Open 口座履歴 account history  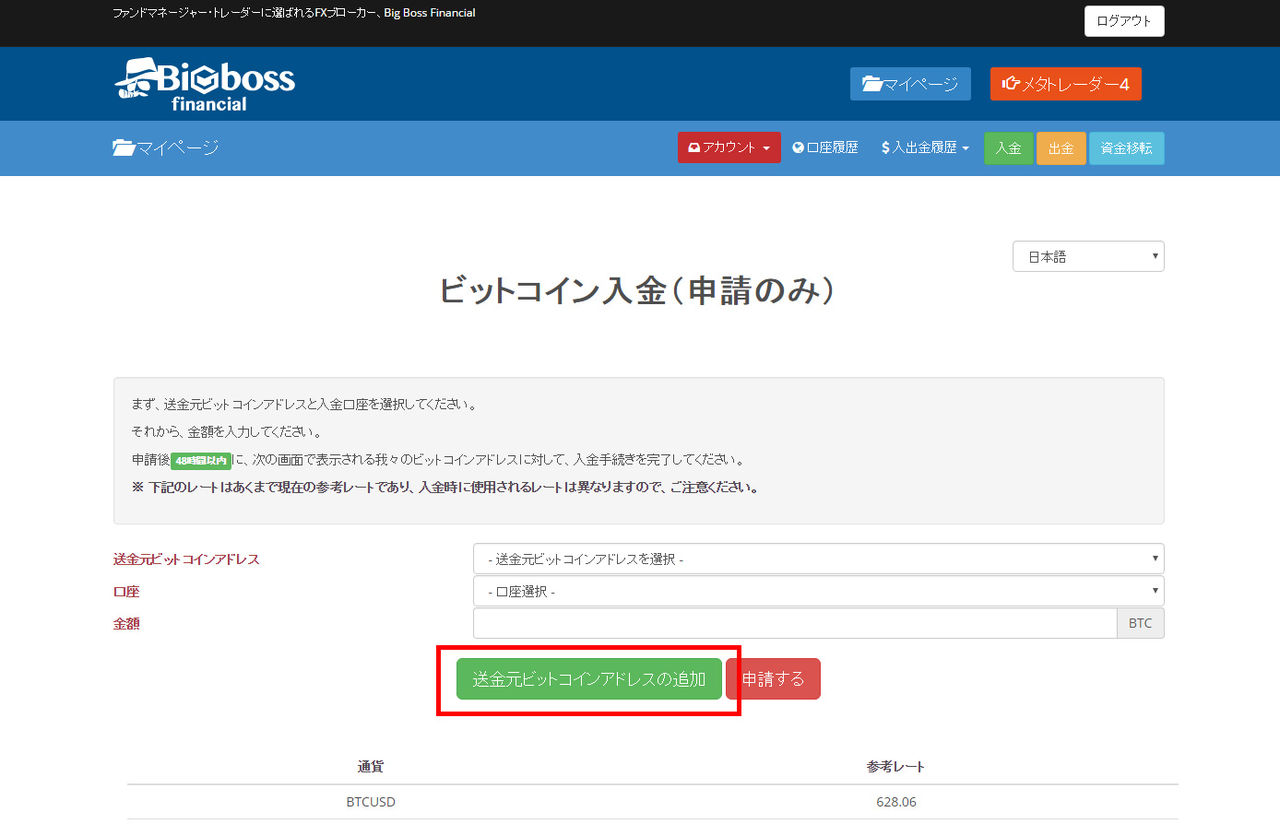(825, 148)
